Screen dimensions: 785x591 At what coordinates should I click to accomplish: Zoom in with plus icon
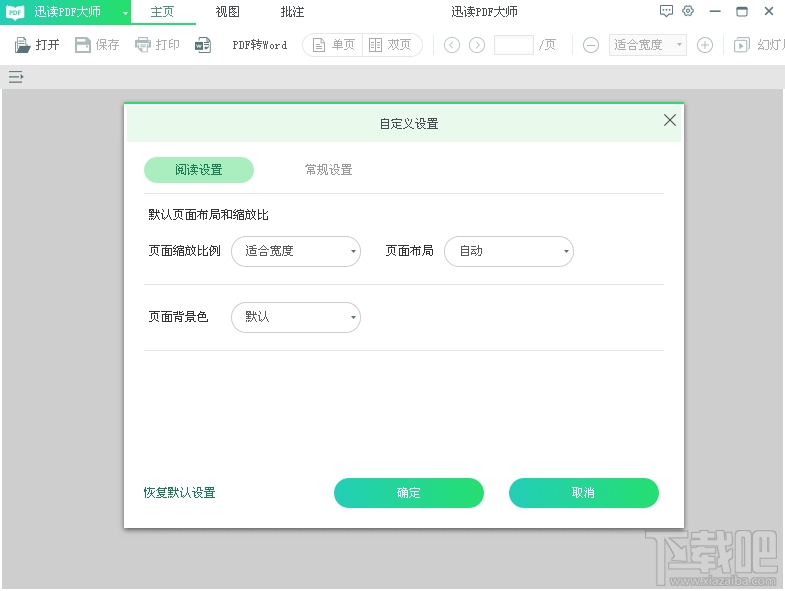[705, 45]
